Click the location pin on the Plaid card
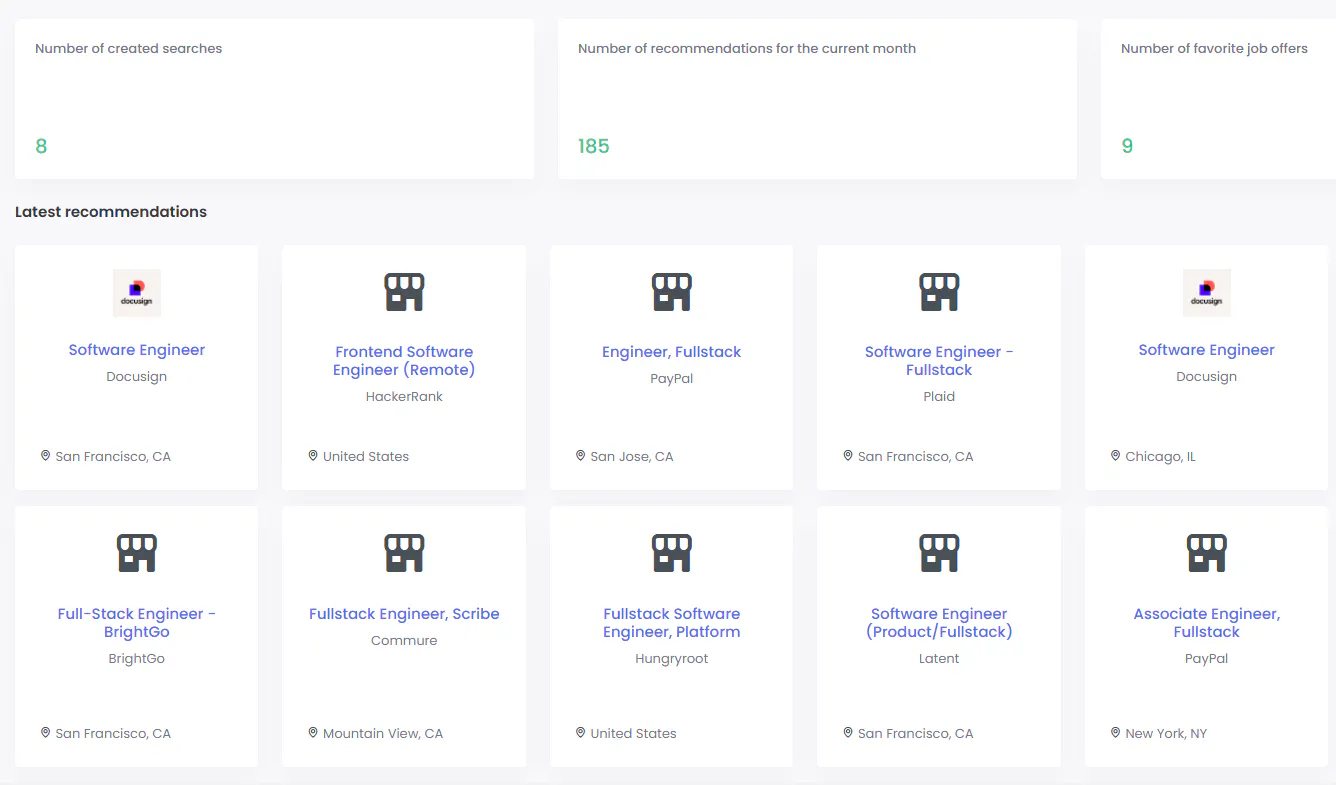Screen dimensions: 1336x785 [x=848, y=456]
